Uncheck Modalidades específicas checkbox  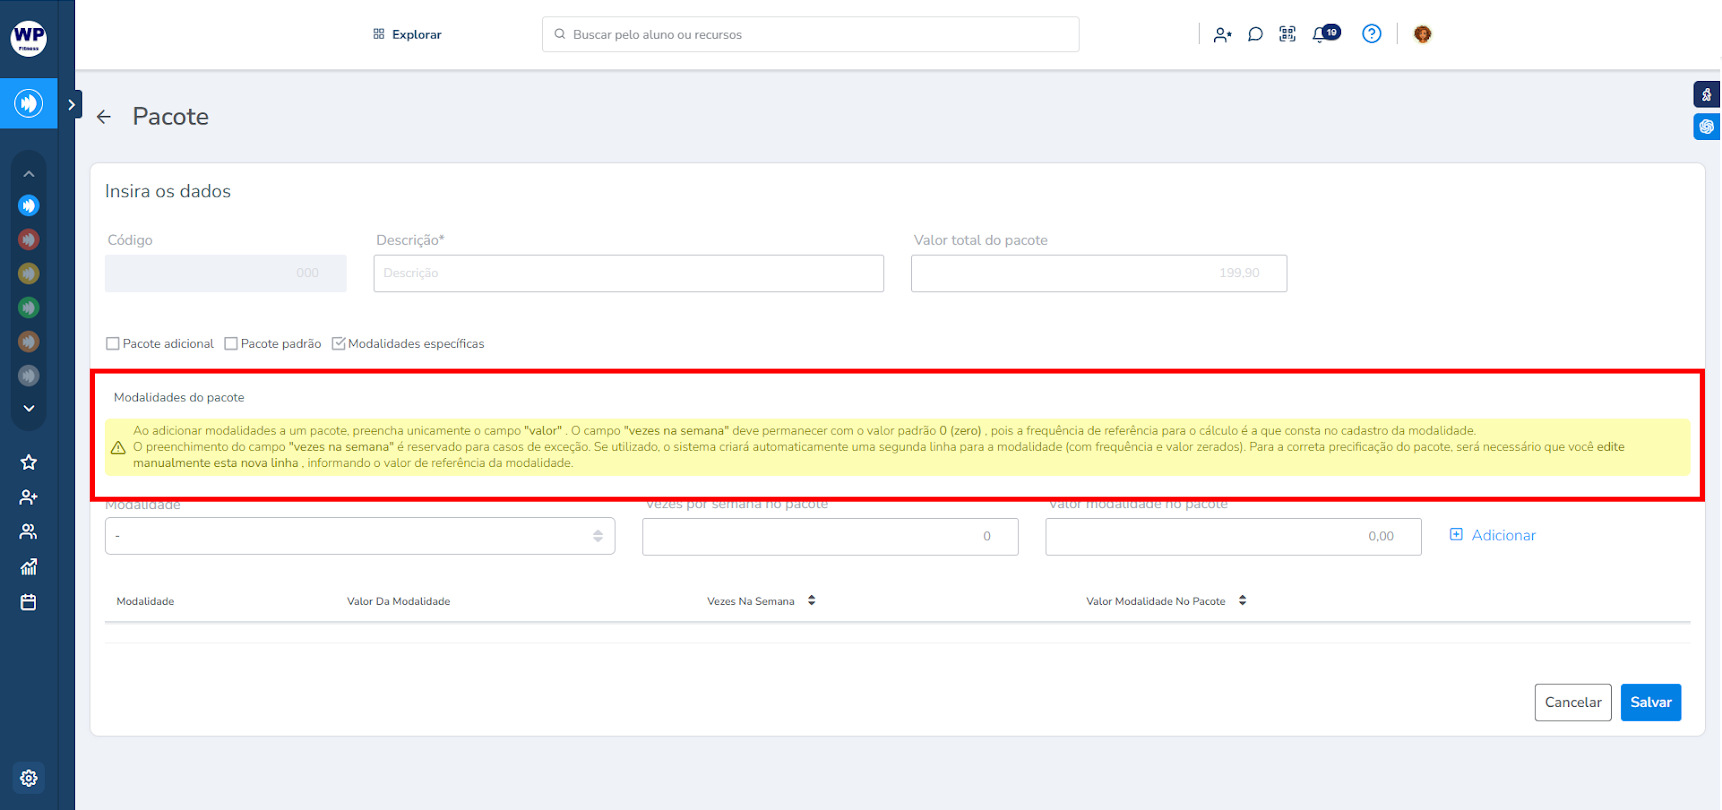[x=339, y=344]
